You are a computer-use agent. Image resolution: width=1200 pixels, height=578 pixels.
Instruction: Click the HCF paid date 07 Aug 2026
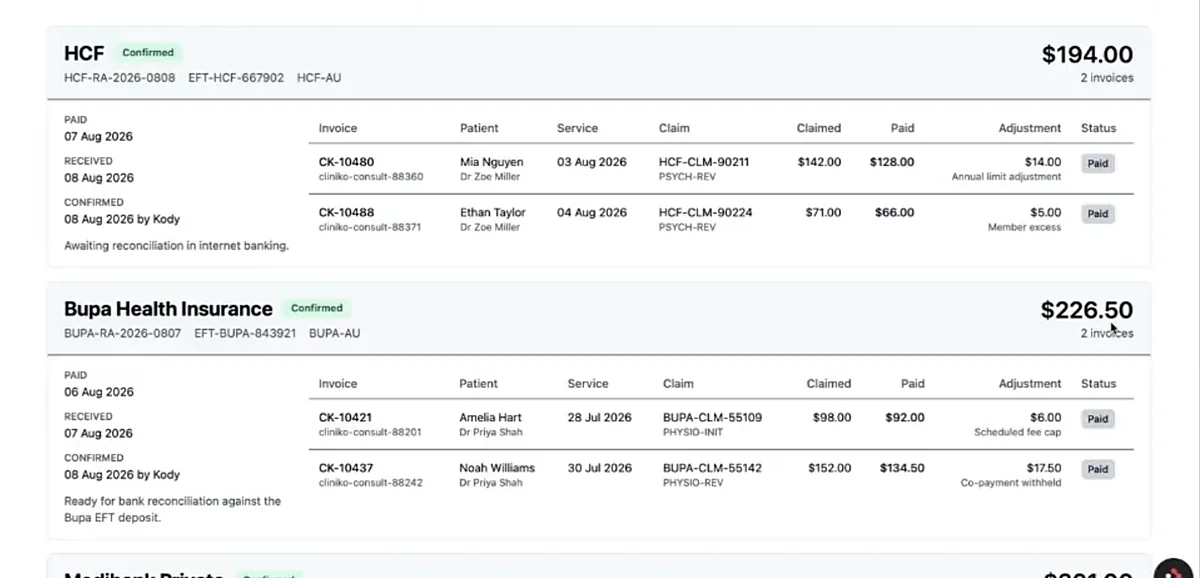[98, 136]
